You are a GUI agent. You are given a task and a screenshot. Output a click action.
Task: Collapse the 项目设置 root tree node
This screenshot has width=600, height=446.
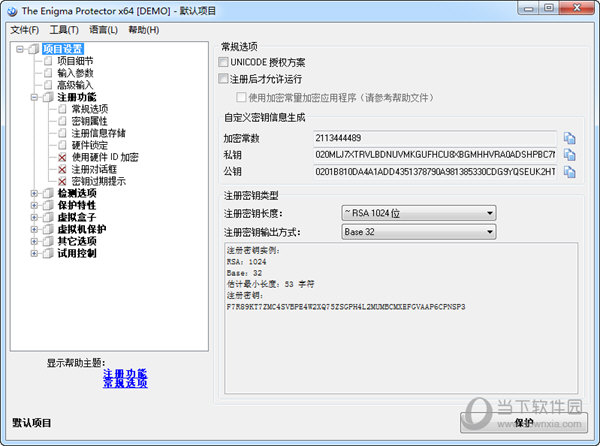(20, 49)
